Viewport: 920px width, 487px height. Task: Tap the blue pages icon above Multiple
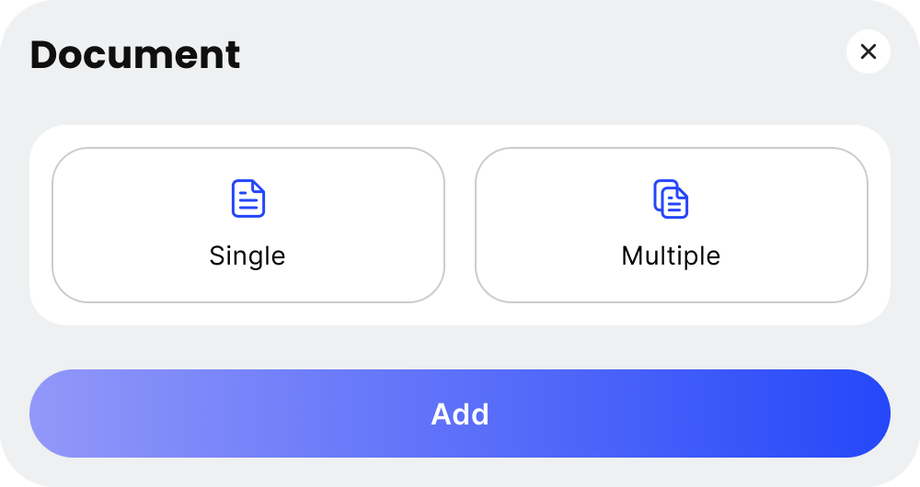click(x=671, y=199)
